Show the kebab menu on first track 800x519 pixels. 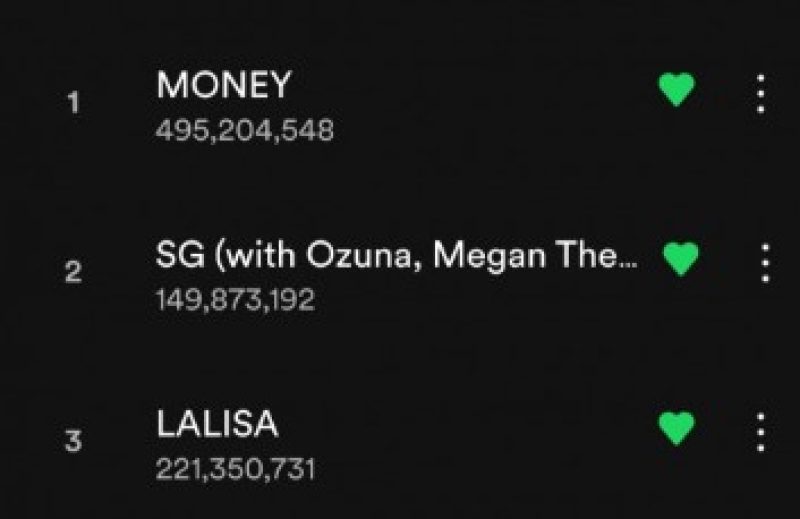pyautogui.click(x=760, y=94)
